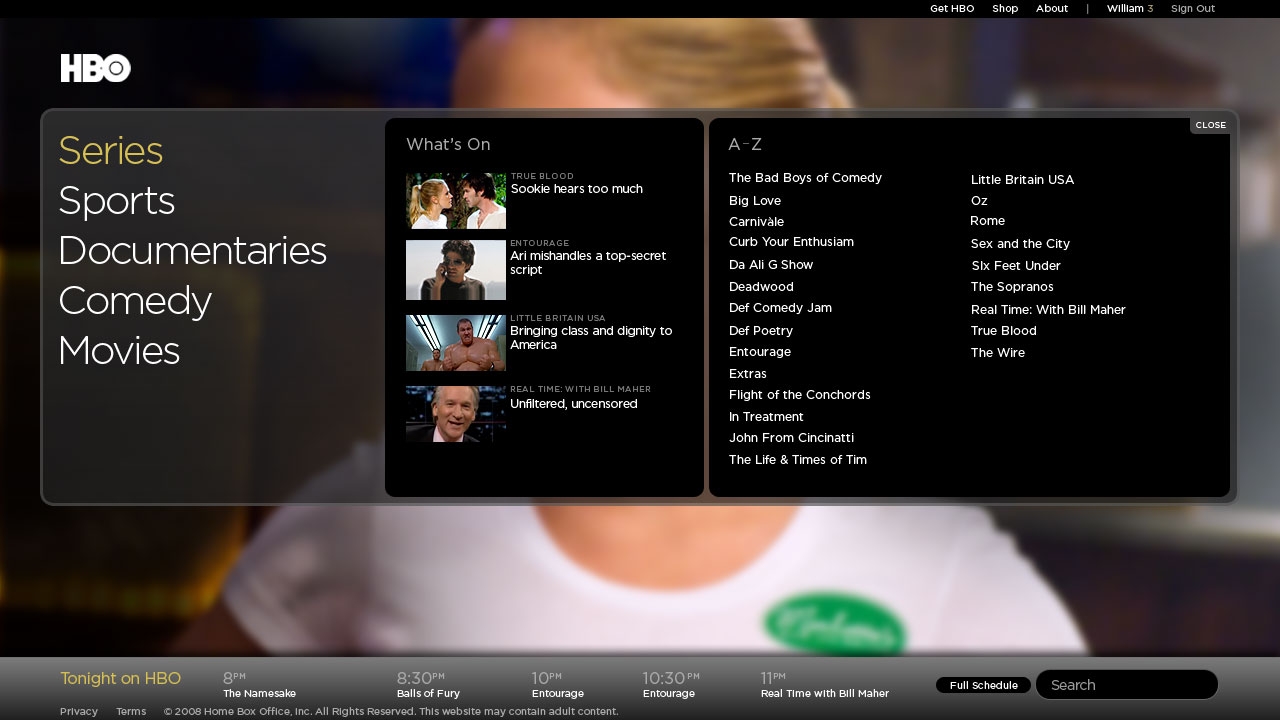
Task: Open The Sopranos
Action: [x=1012, y=287]
